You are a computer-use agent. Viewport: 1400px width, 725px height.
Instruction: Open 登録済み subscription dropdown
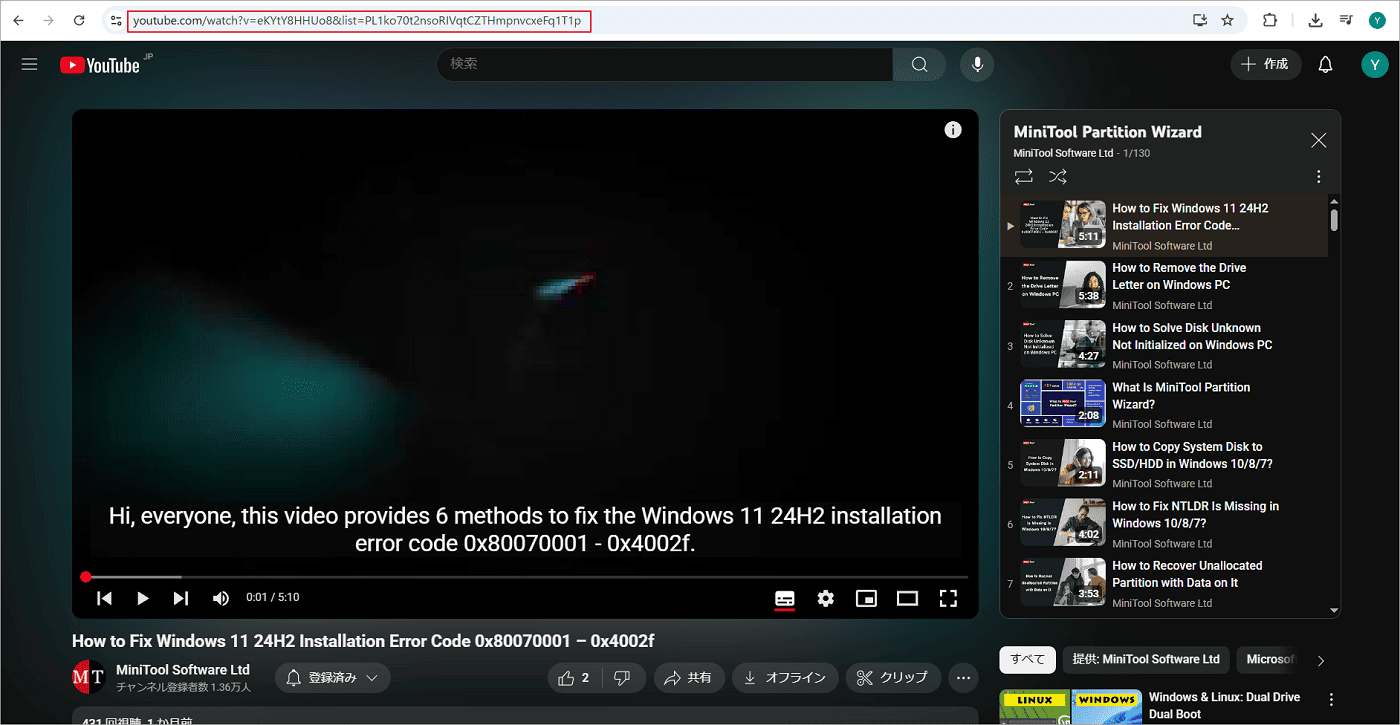click(333, 678)
